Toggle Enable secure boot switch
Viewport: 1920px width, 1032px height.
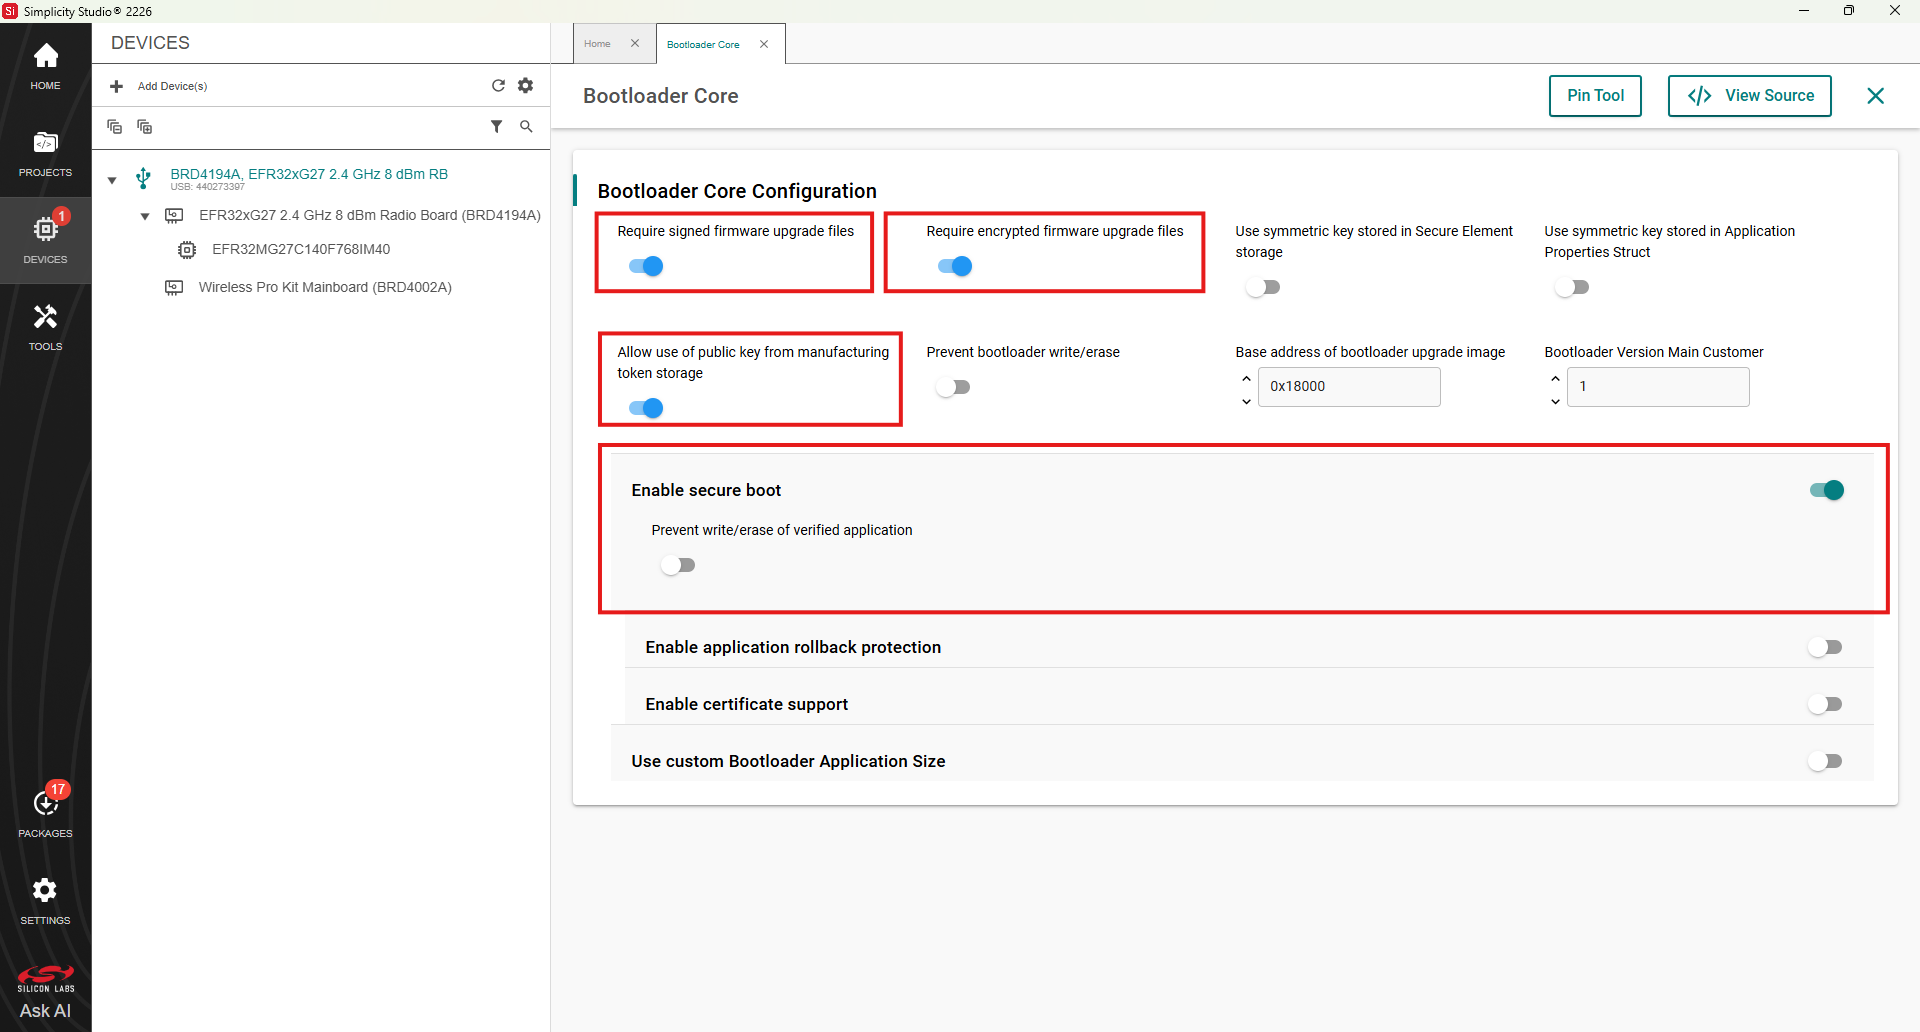1827,490
